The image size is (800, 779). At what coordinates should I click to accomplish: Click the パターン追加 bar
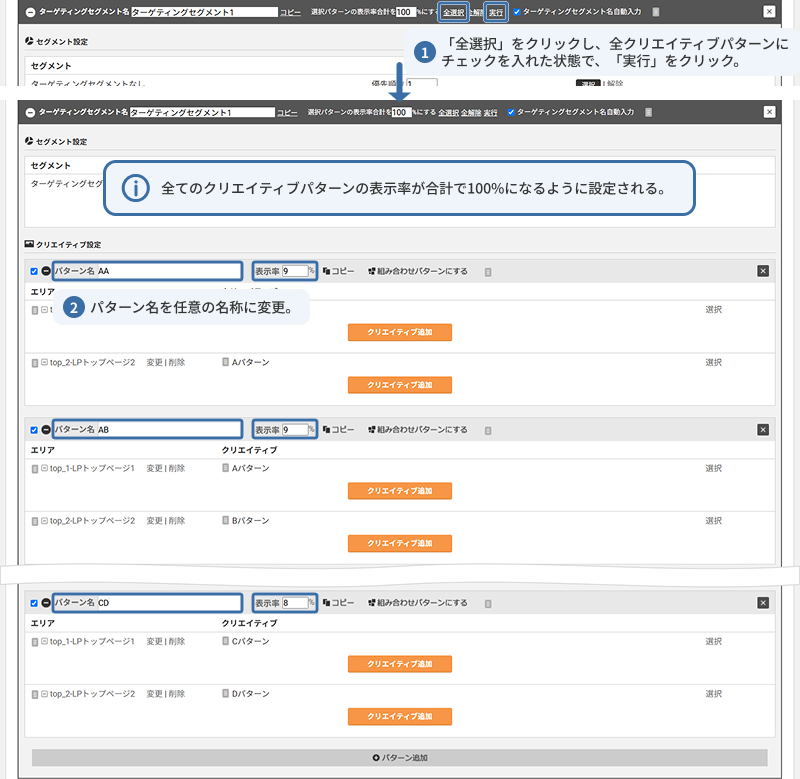(x=399, y=758)
